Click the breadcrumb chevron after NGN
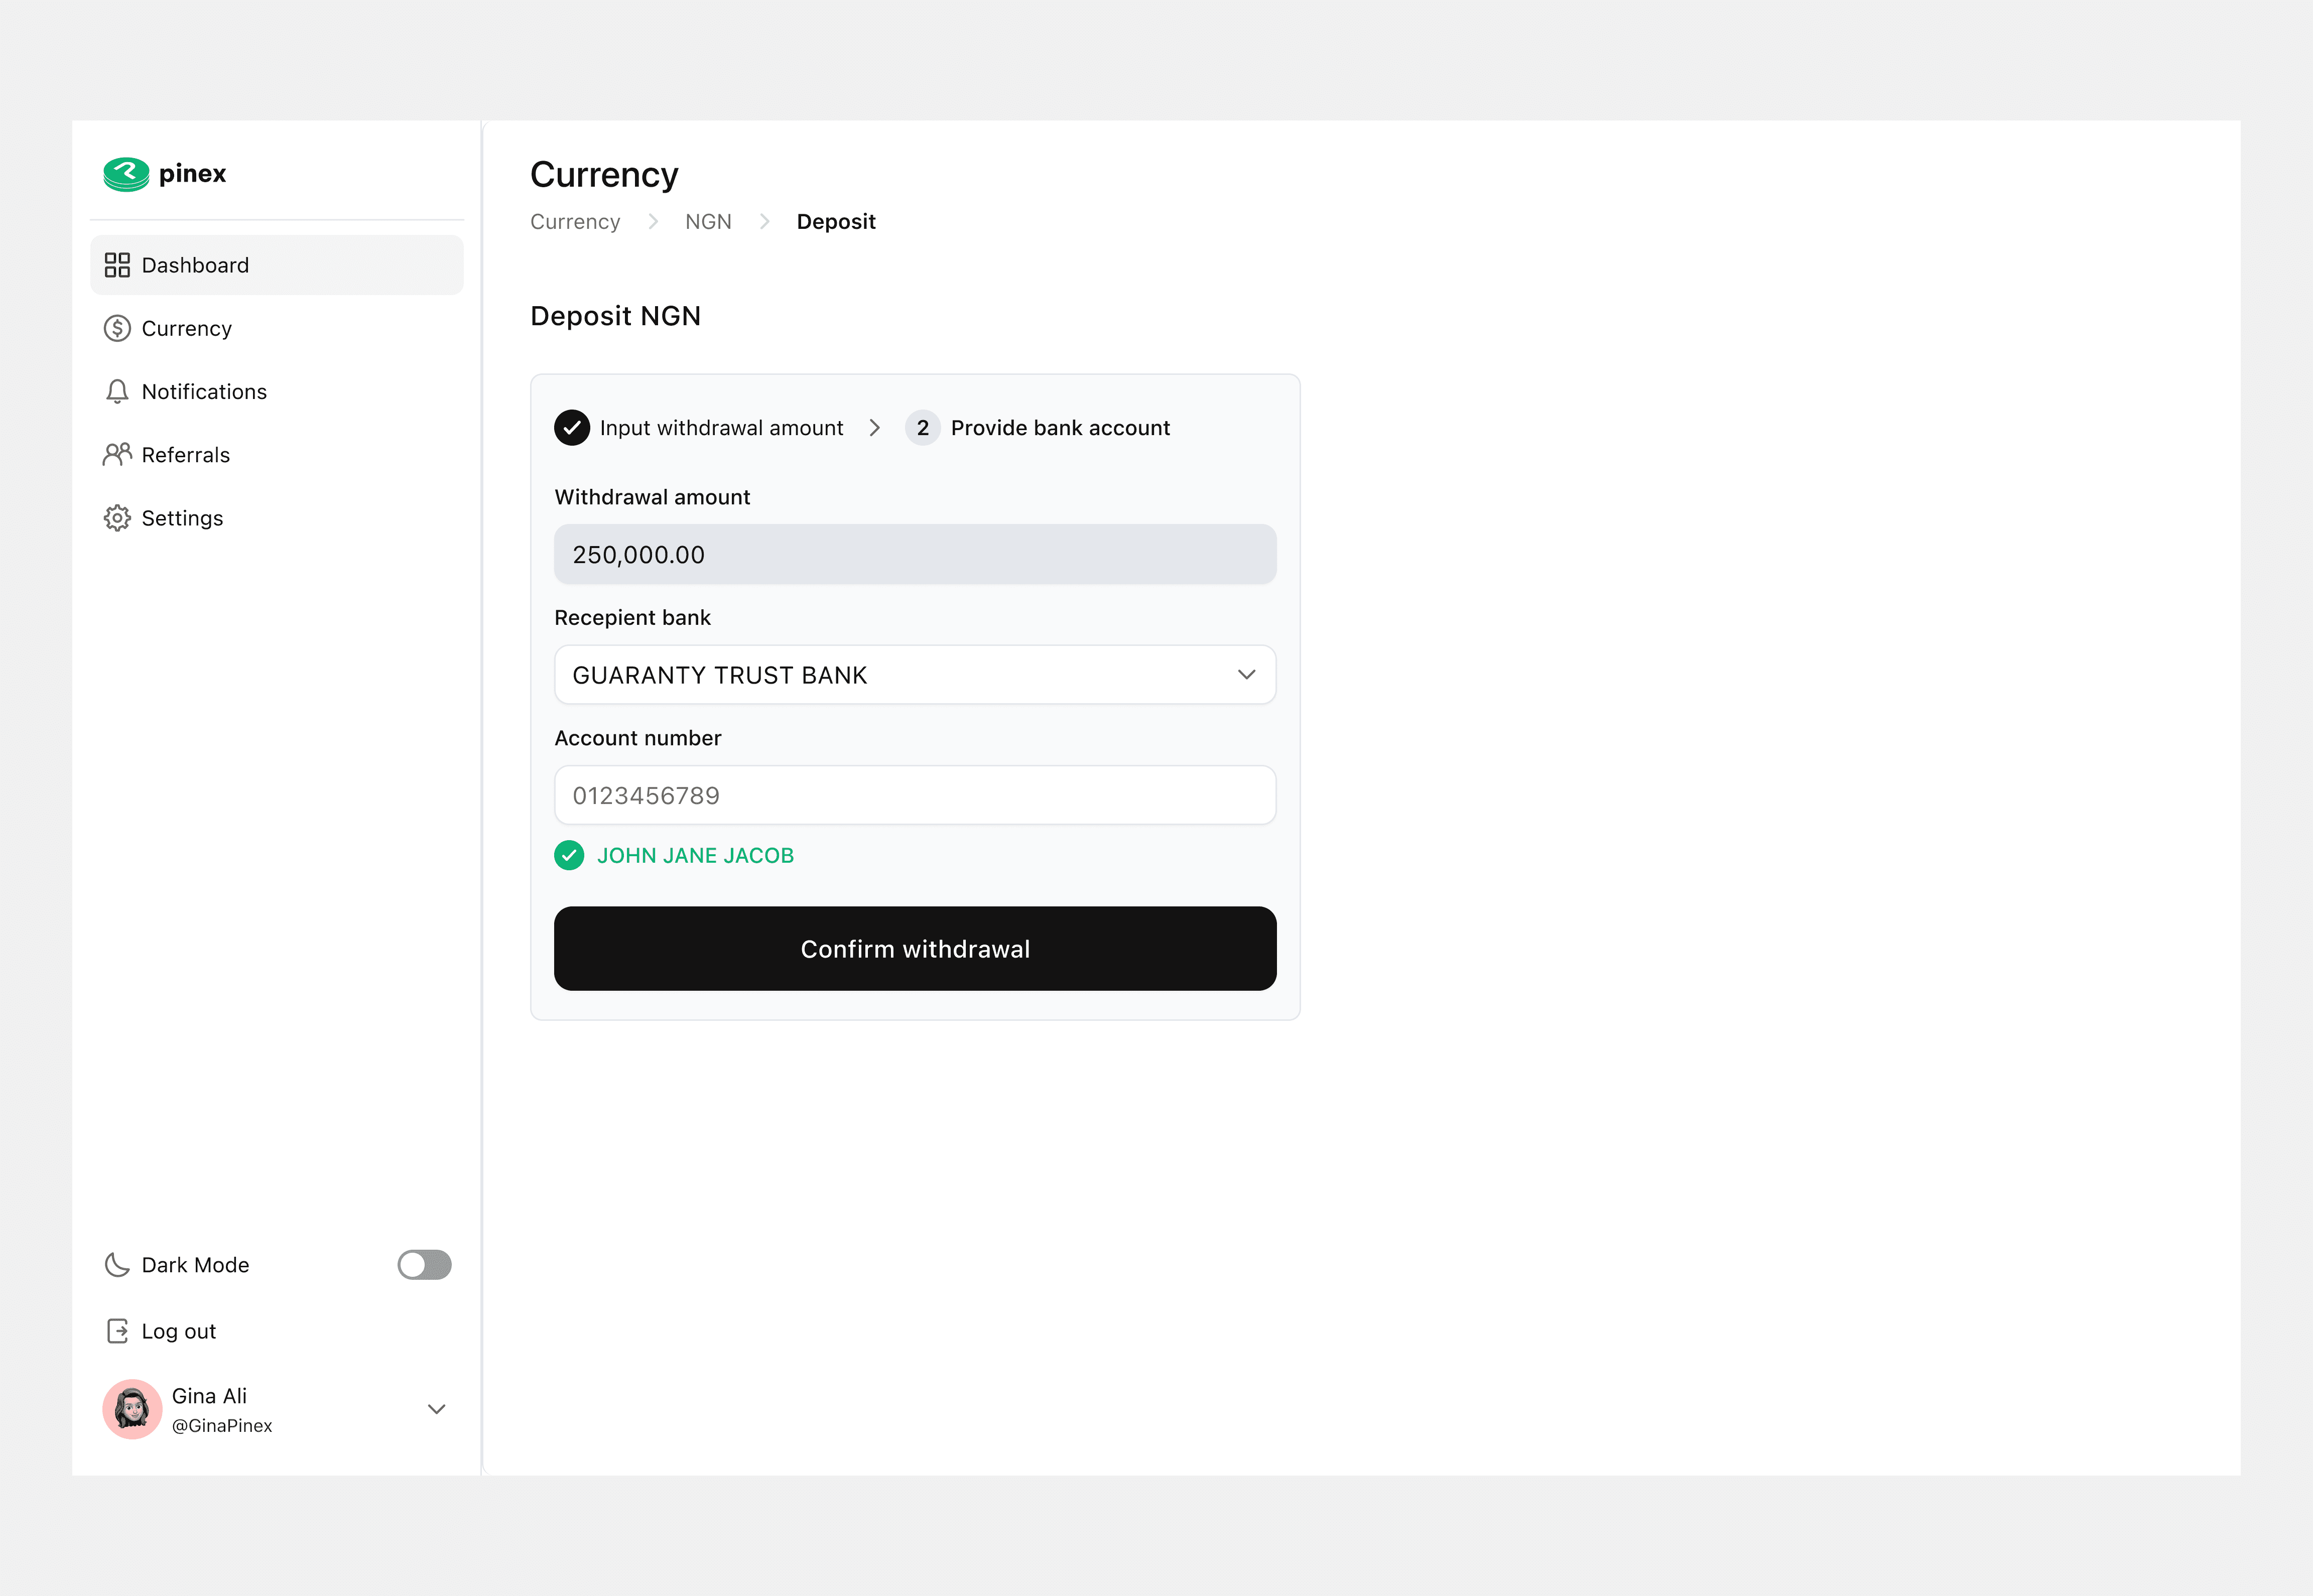Screen dimensions: 2313x1596 coord(765,221)
